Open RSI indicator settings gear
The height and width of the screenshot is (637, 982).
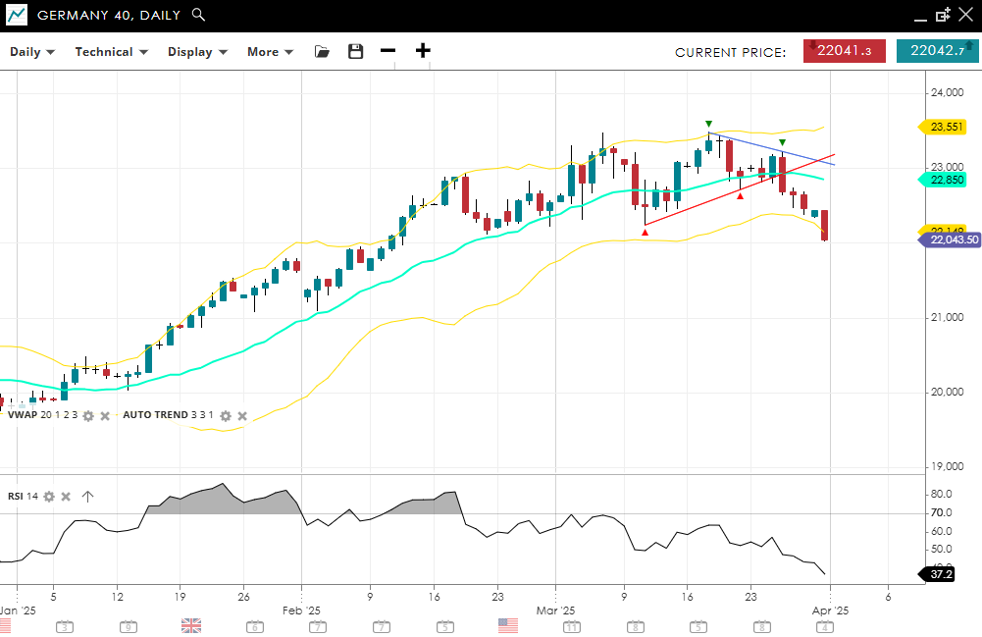[x=49, y=496]
